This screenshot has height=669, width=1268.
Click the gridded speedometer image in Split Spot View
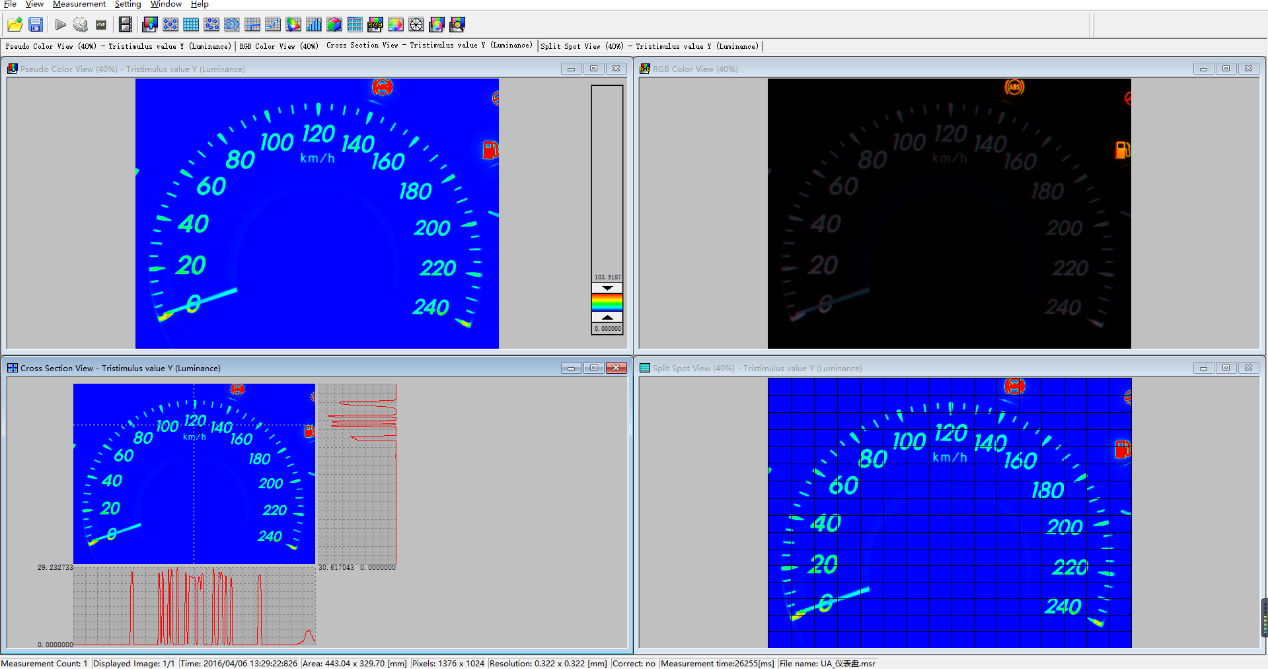tap(949, 513)
